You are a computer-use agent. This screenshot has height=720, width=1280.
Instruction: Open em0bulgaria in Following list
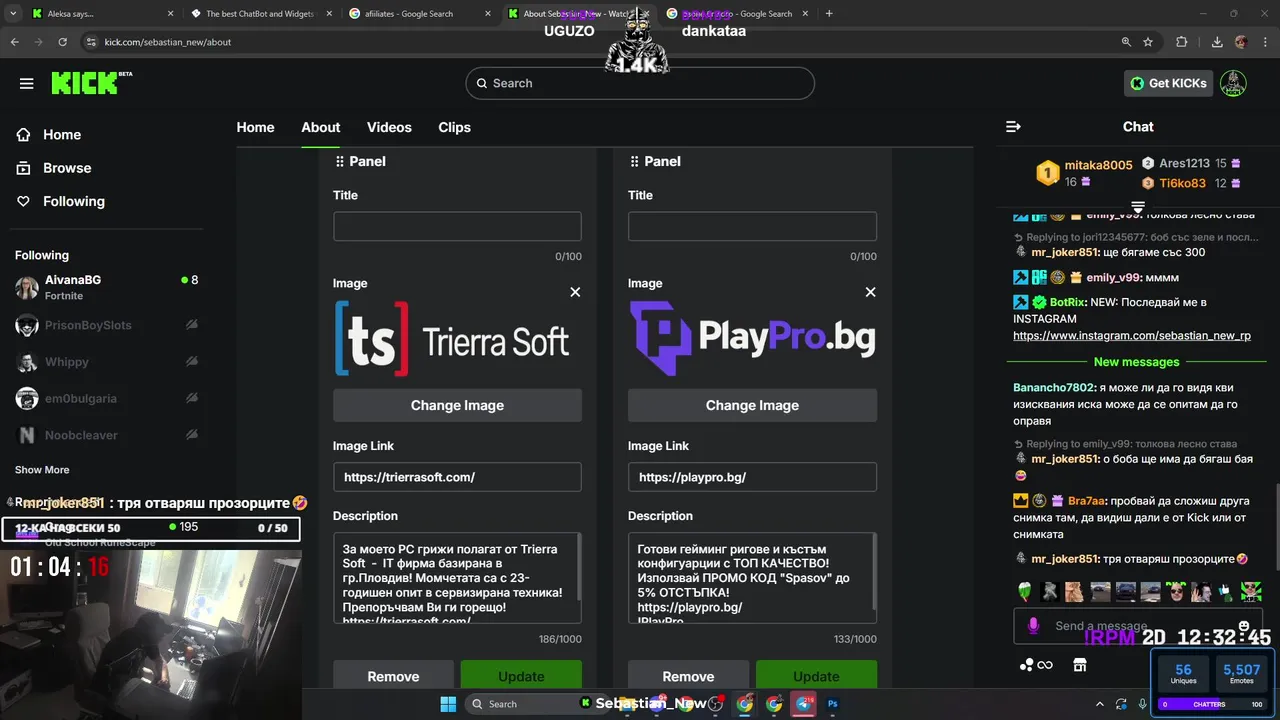tap(106, 398)
